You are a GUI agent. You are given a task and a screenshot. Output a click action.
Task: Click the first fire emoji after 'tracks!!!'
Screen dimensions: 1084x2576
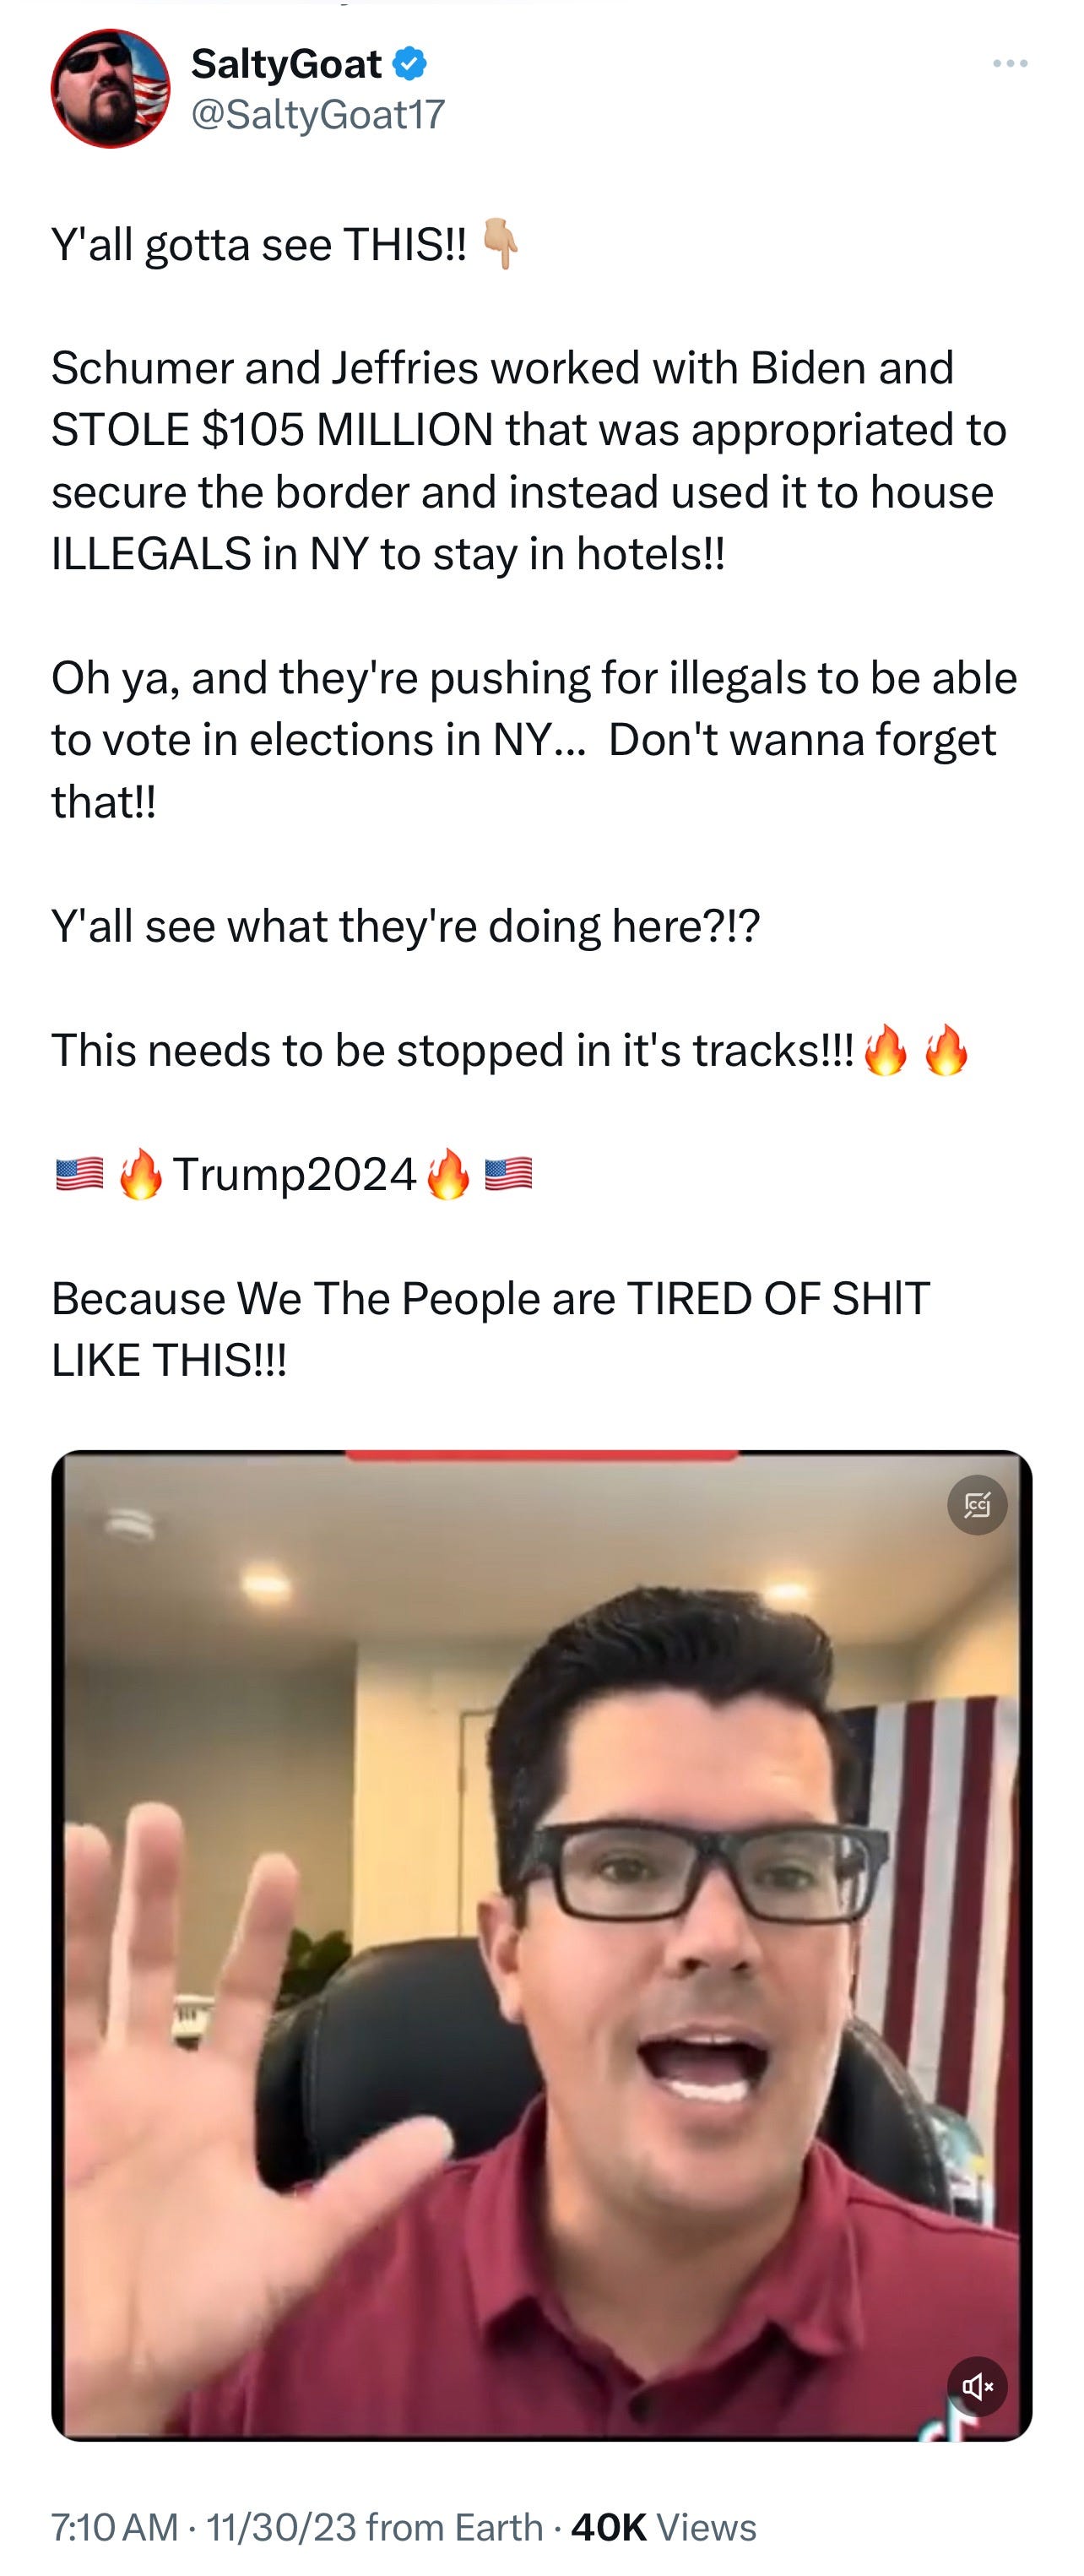point(885,1051)
